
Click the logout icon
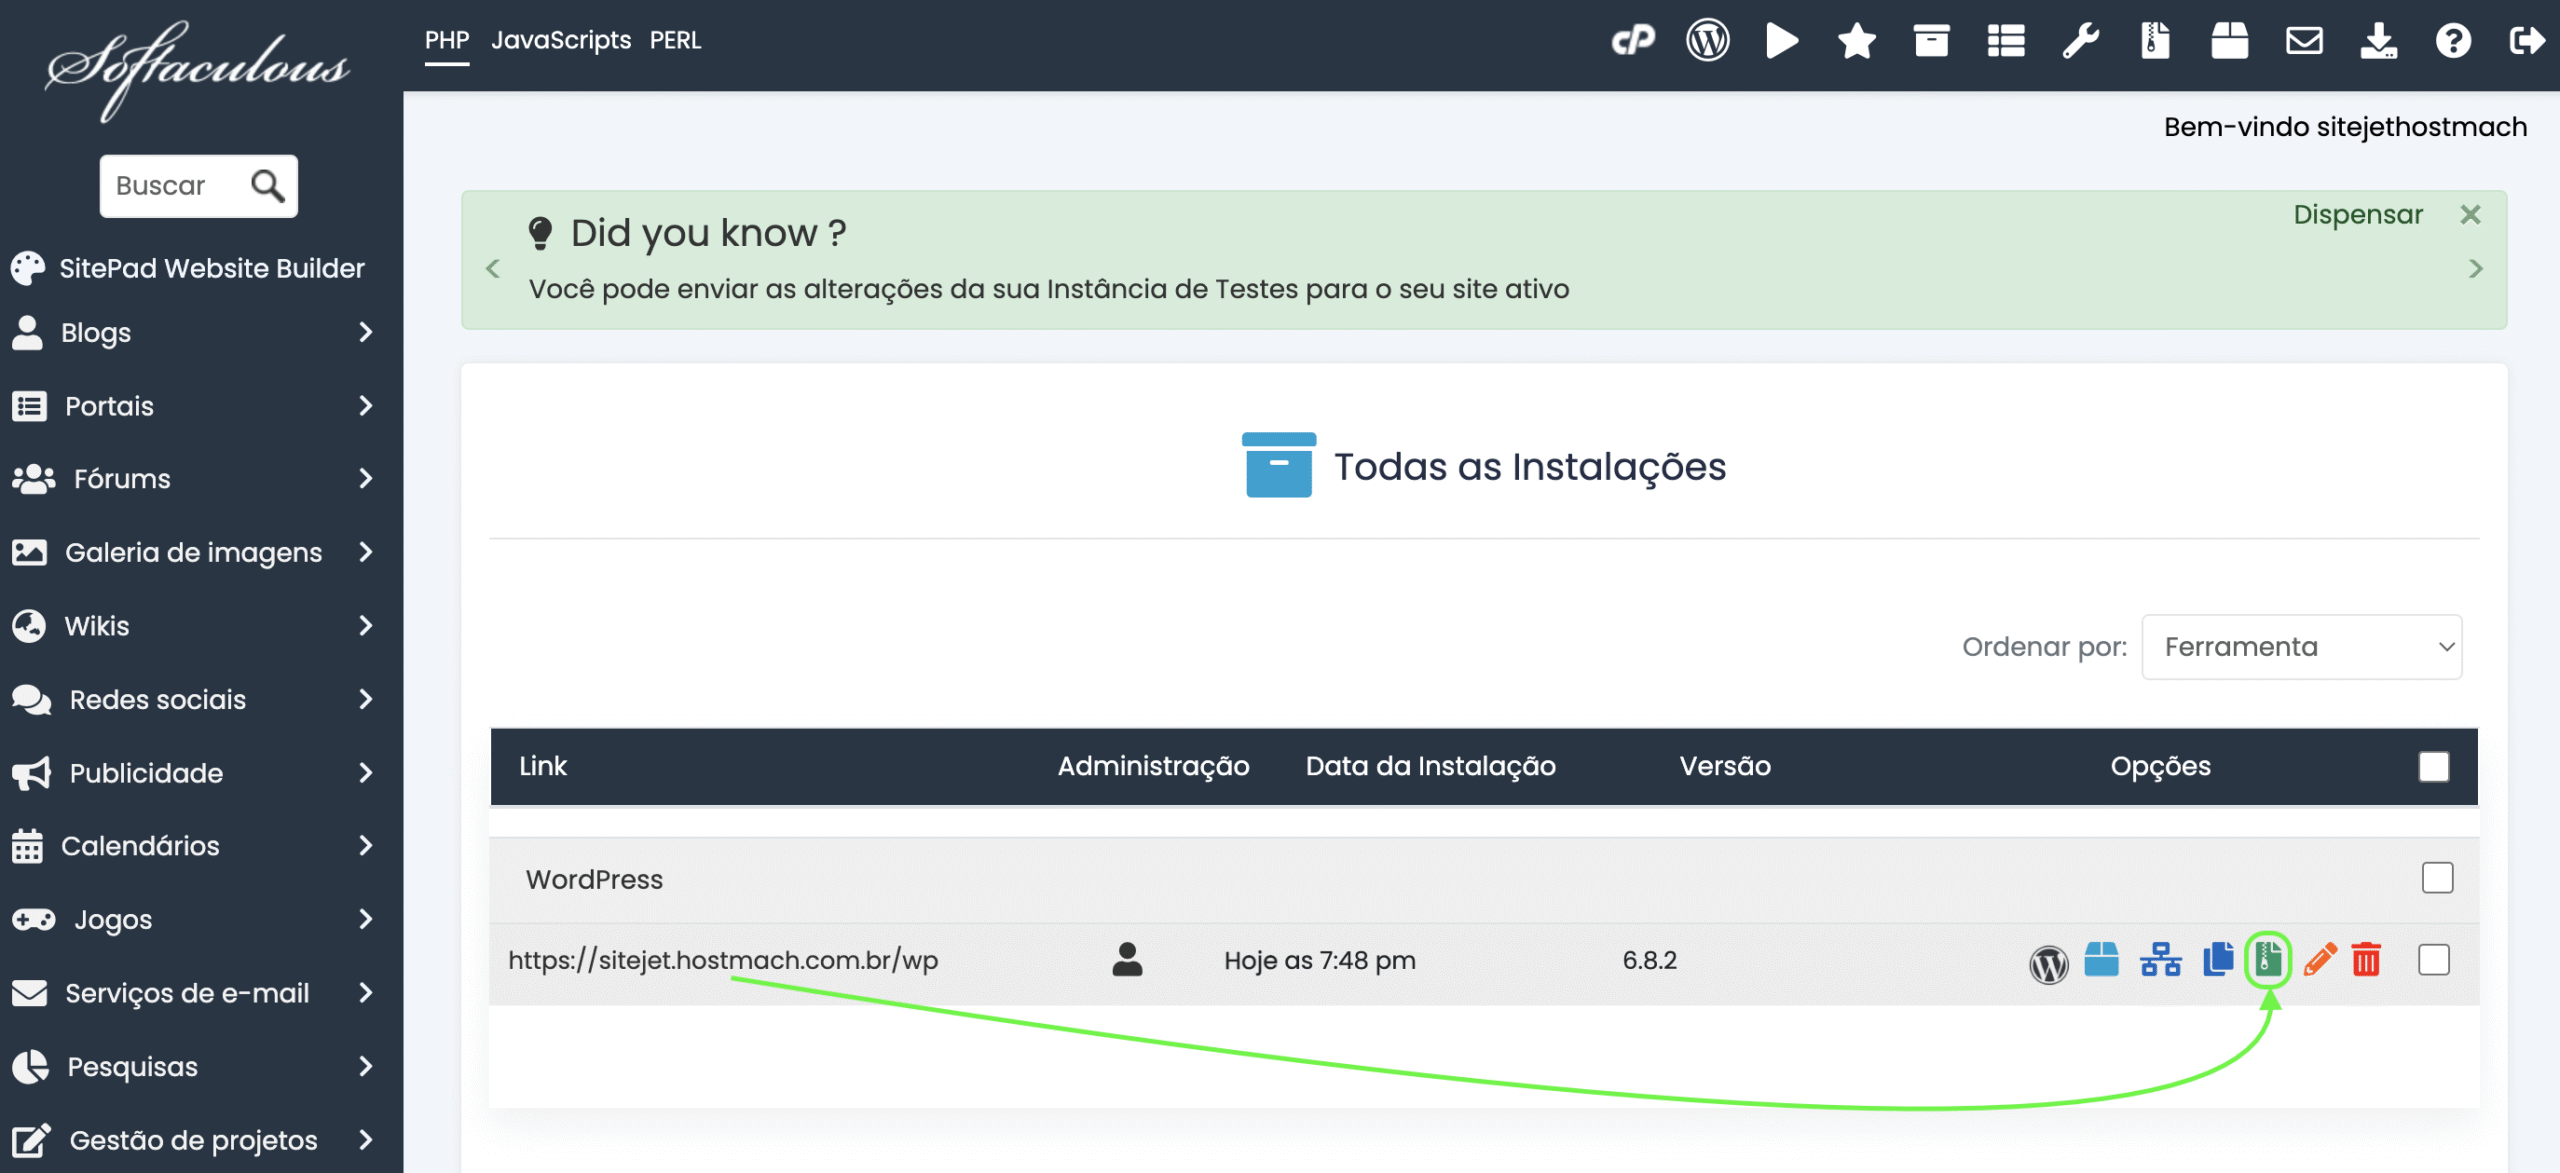pos(2528,41)
